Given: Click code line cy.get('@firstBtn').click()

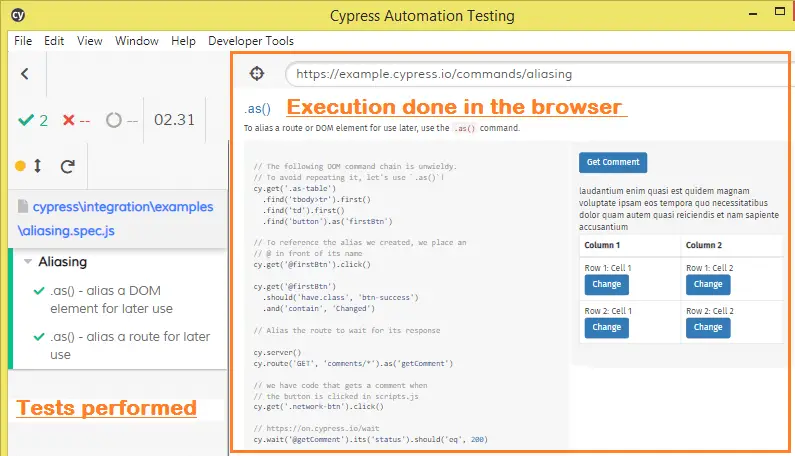Looking at the screenshot, I should pos(312,264).
